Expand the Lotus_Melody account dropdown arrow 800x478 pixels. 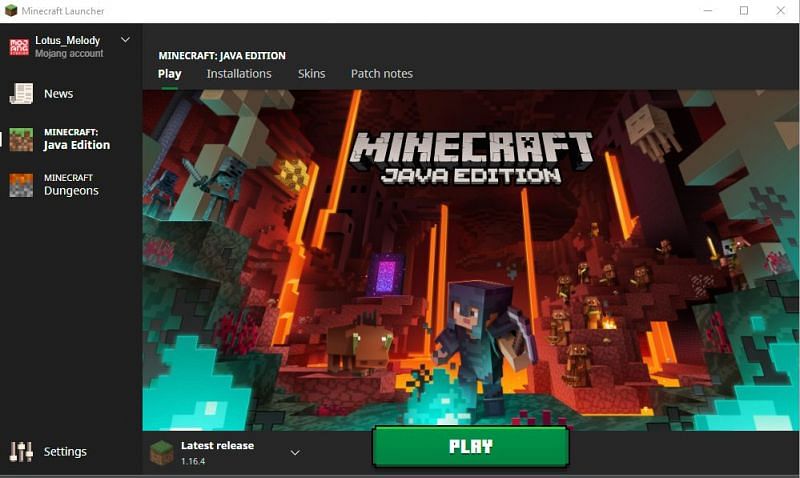(x=125, y=39)
